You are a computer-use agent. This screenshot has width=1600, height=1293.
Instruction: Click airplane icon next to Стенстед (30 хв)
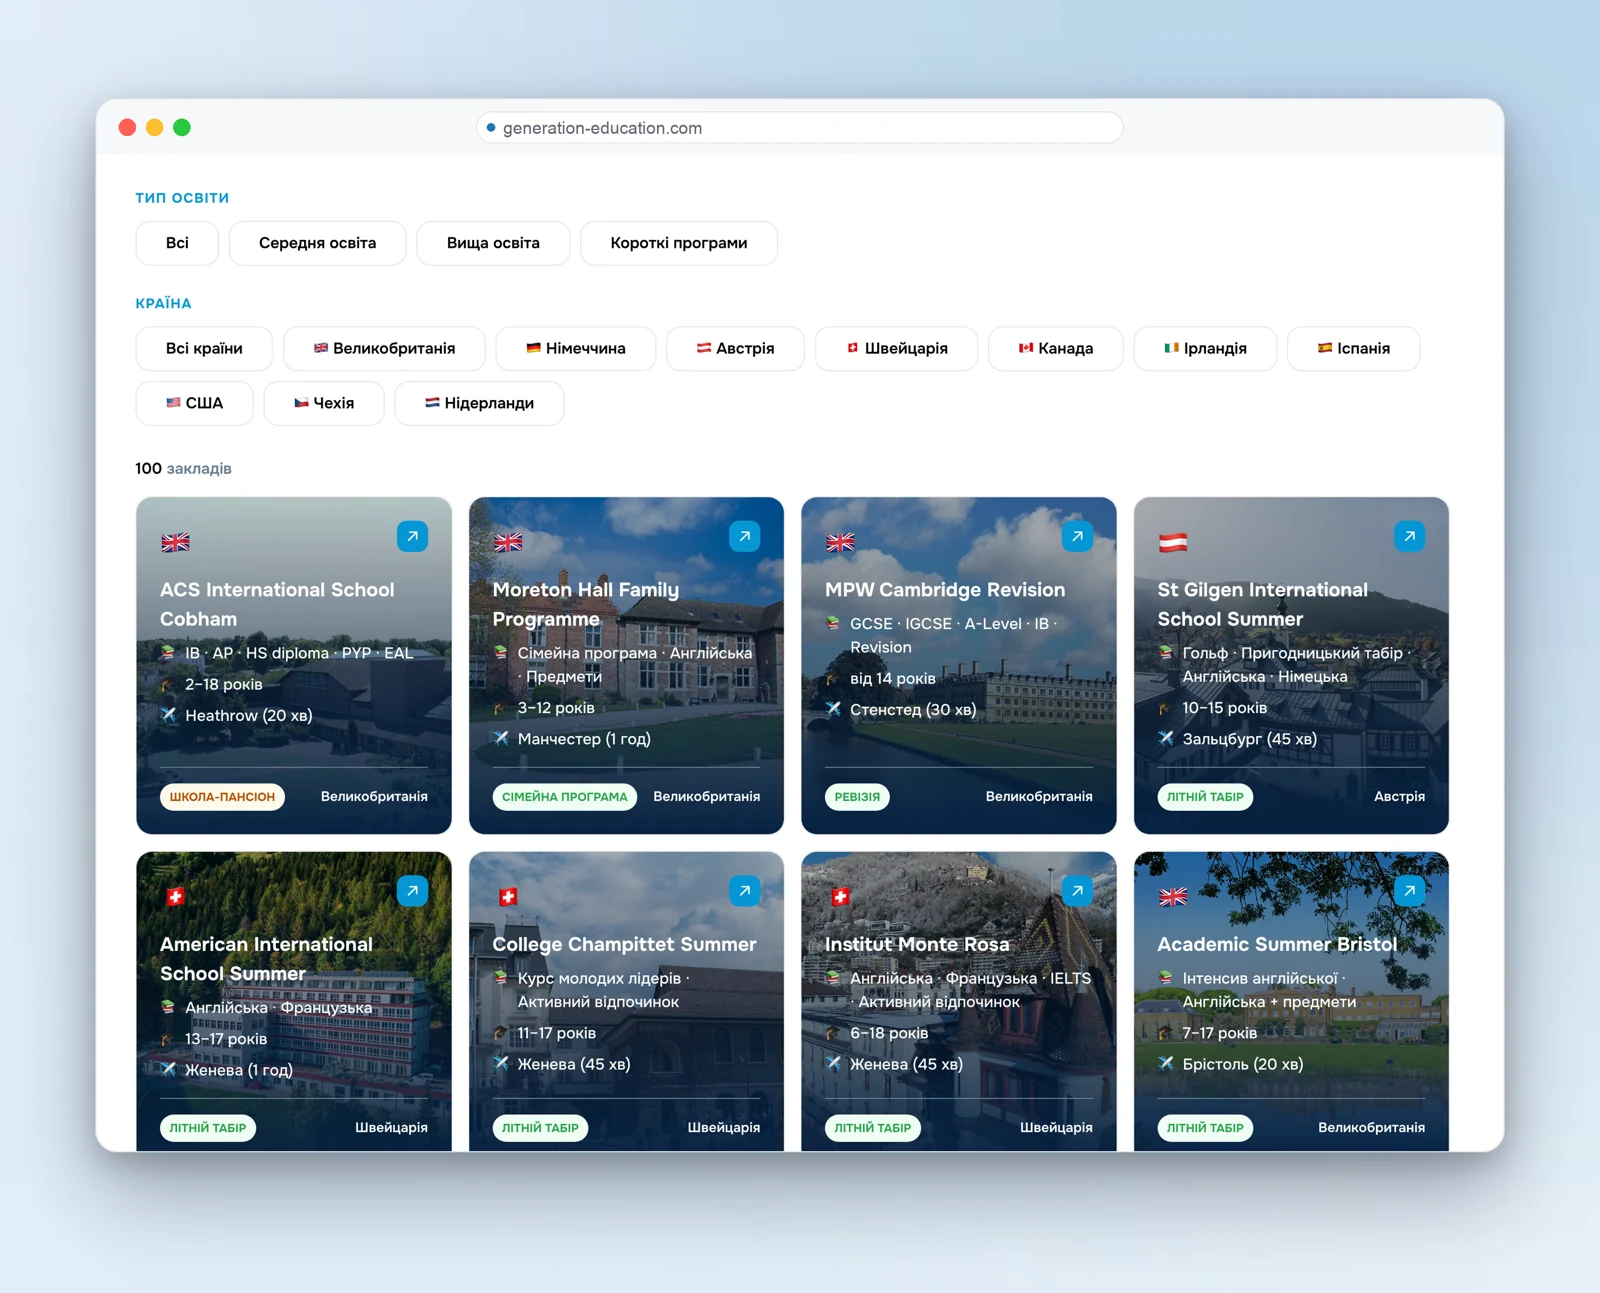[833, 709]
